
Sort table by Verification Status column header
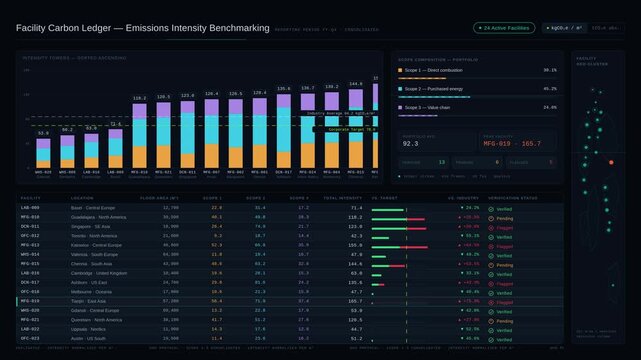pos(513,198)
